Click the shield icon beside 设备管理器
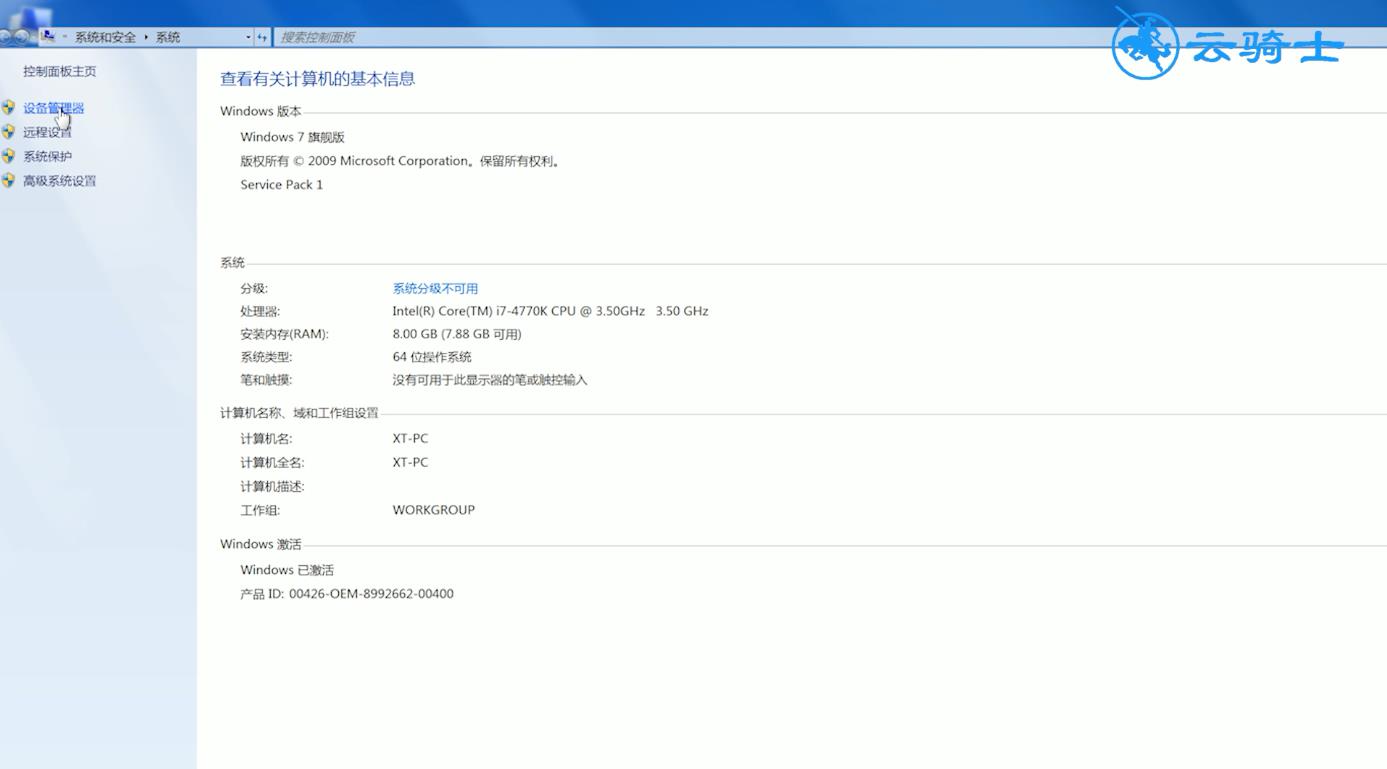The image size is (1387, 769). [x=9, y=108]
